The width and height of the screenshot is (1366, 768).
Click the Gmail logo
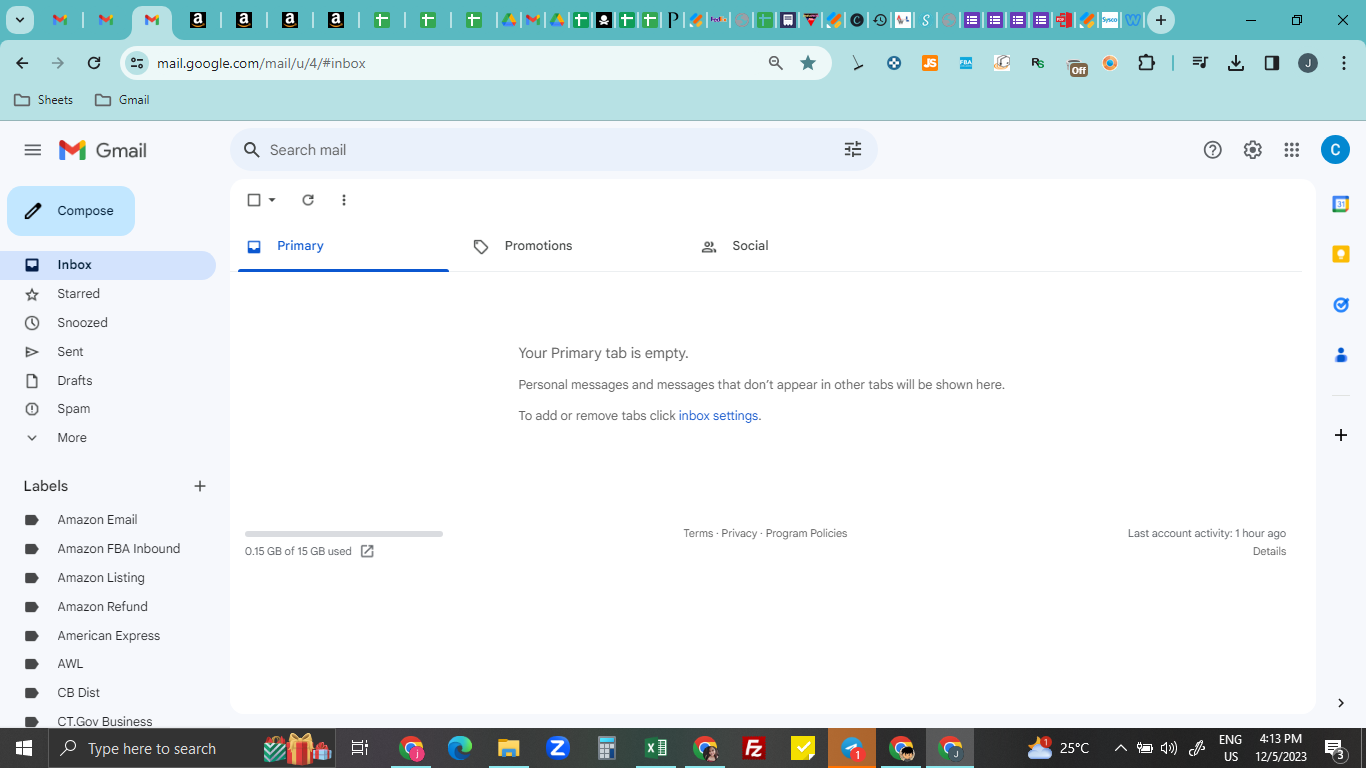(103, 150)
